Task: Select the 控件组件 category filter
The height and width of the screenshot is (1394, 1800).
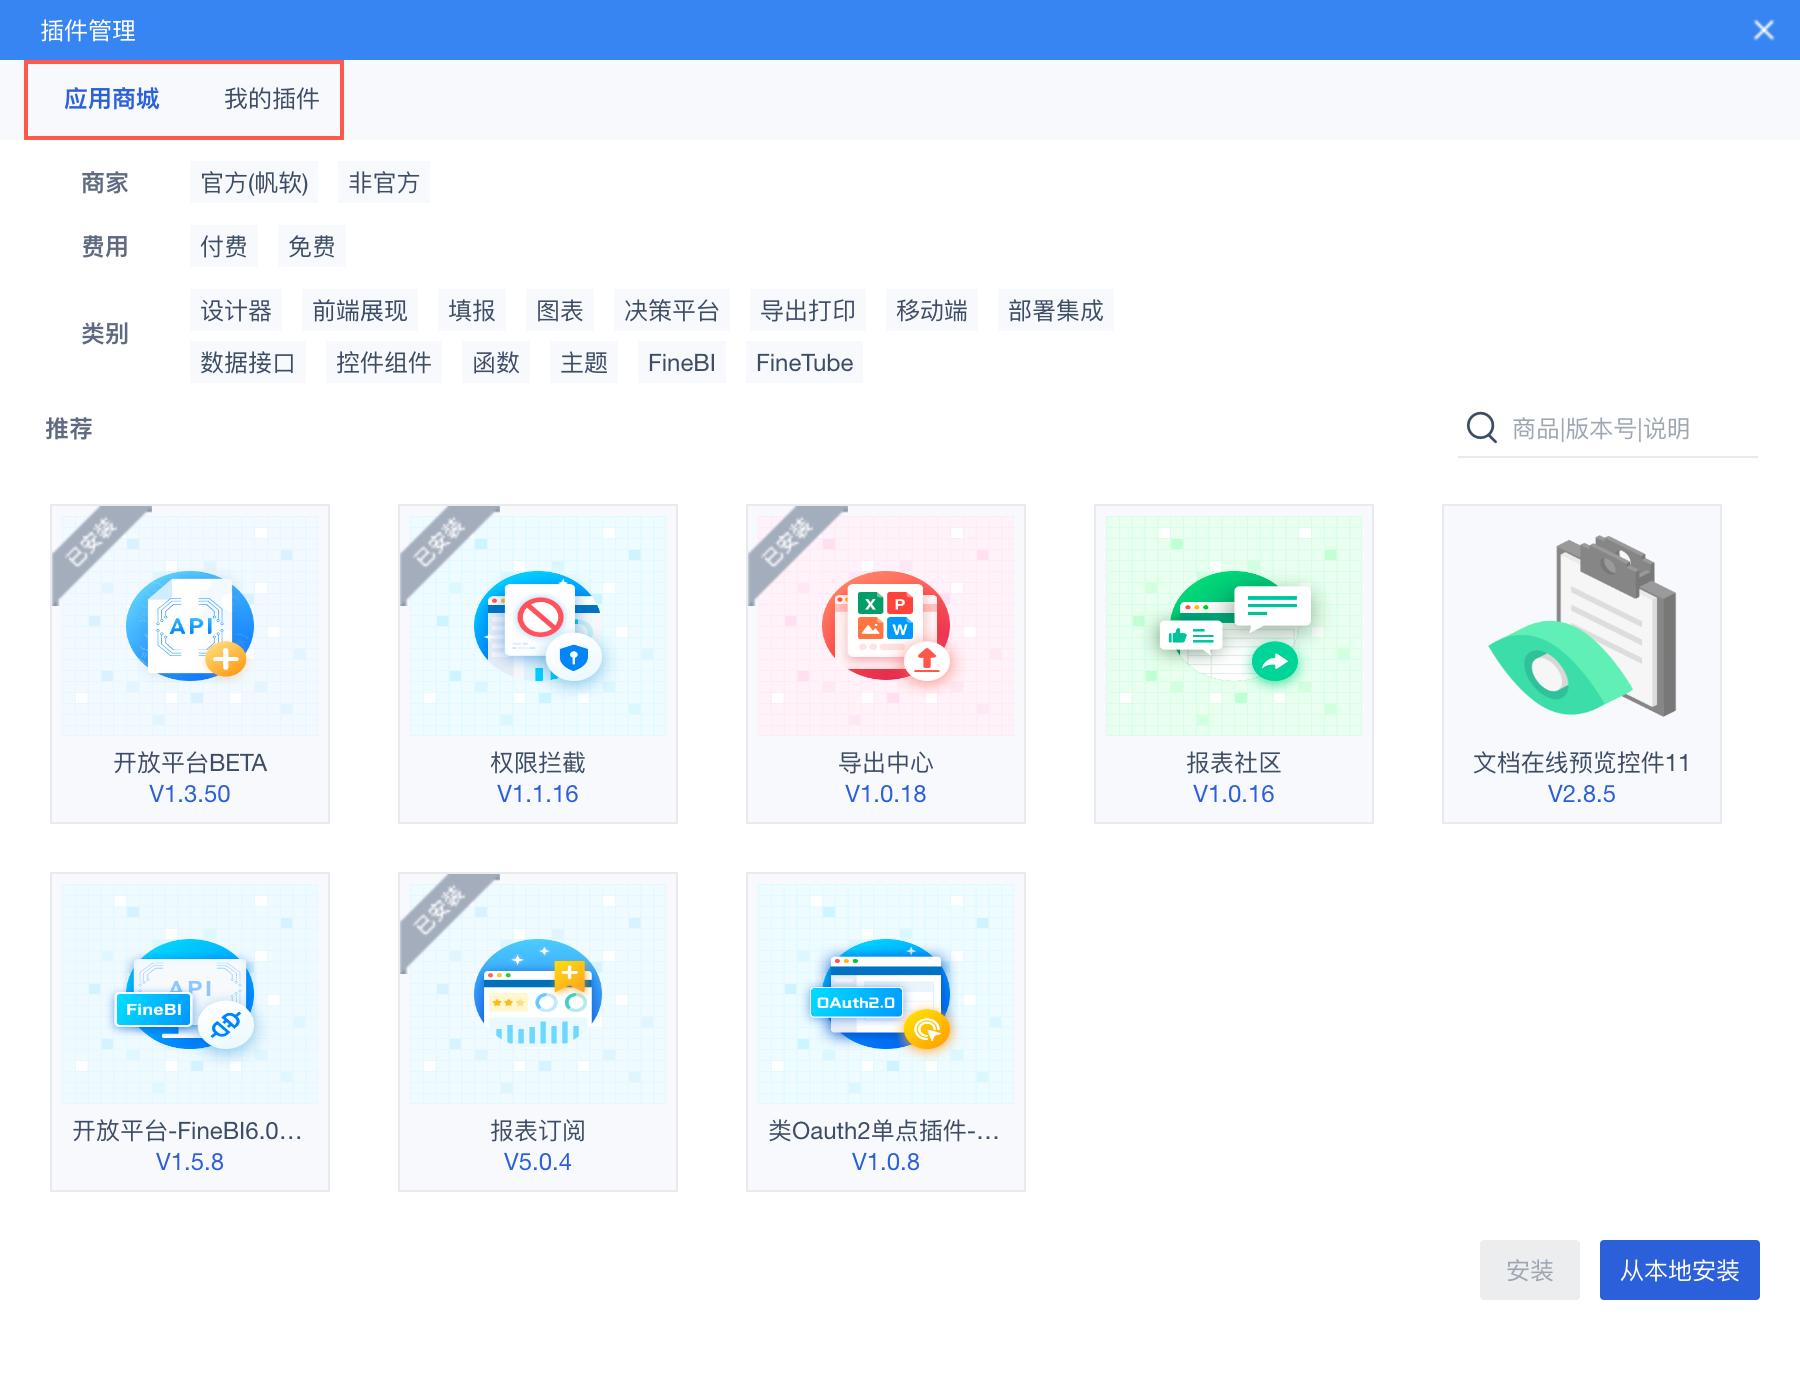Action: pyautogui.click(x=384, y=362)
